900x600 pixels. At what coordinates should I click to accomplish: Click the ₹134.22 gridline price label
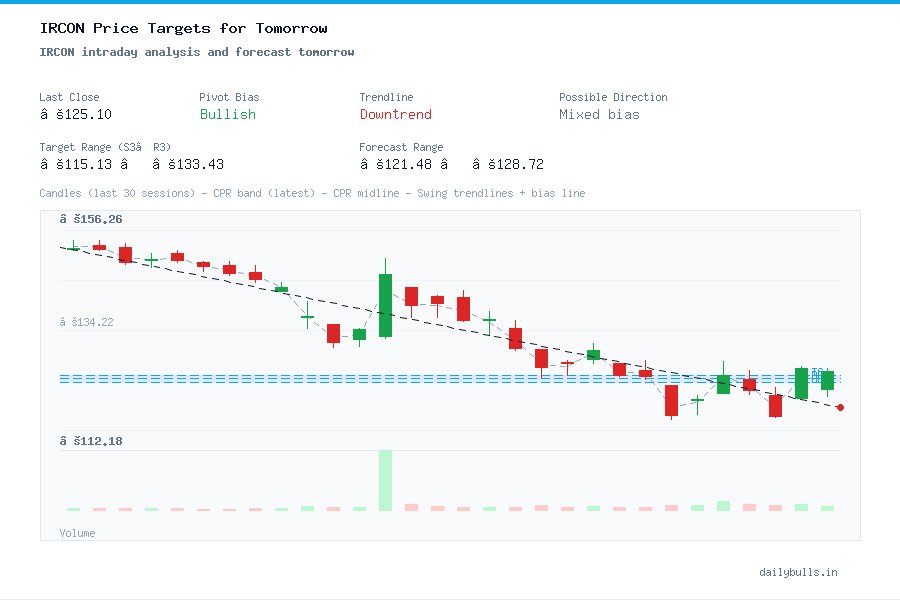[85, 322]
